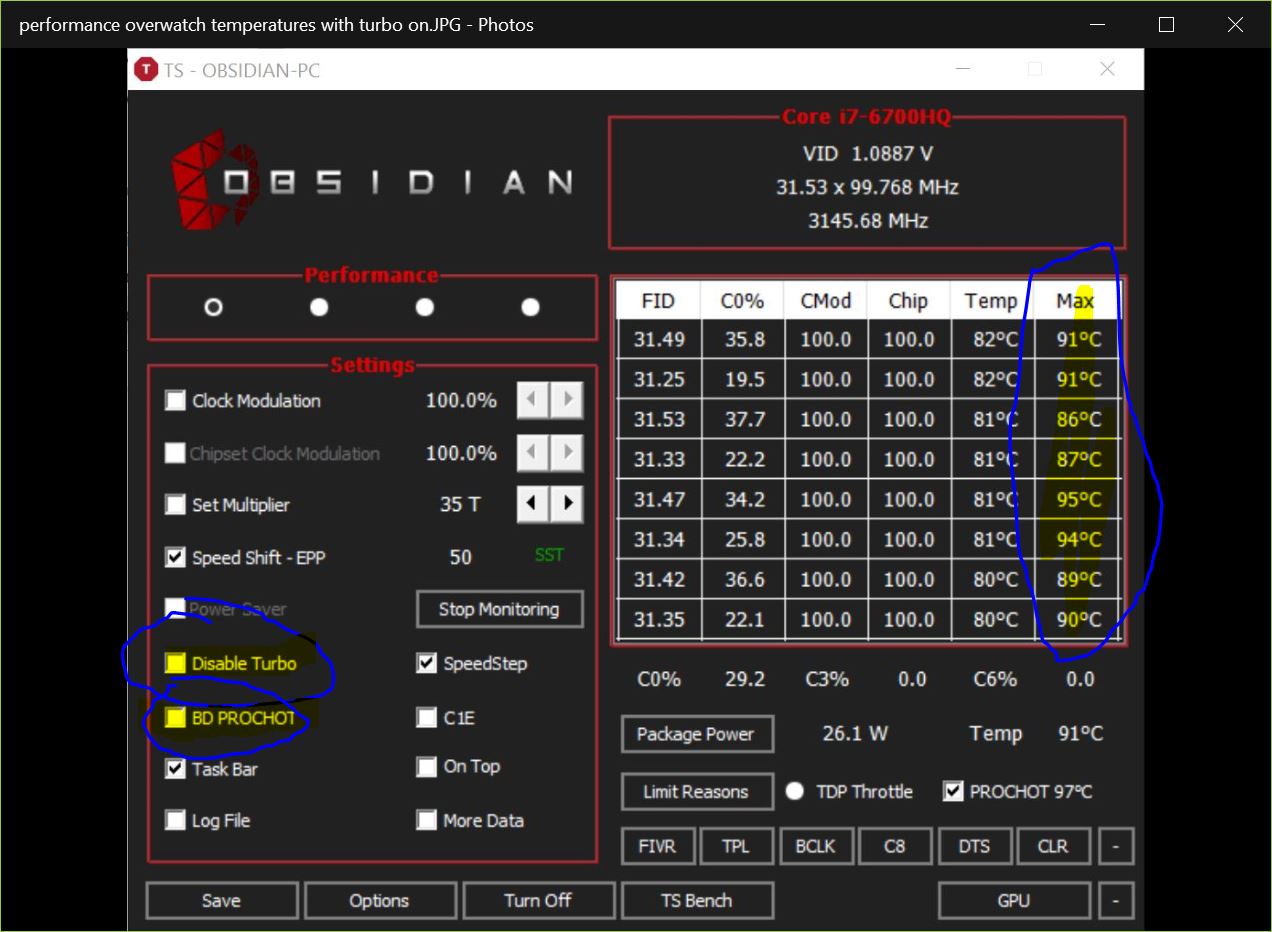Click the Temp column header
Screen dimensions: 1272x932
point(992,301)
